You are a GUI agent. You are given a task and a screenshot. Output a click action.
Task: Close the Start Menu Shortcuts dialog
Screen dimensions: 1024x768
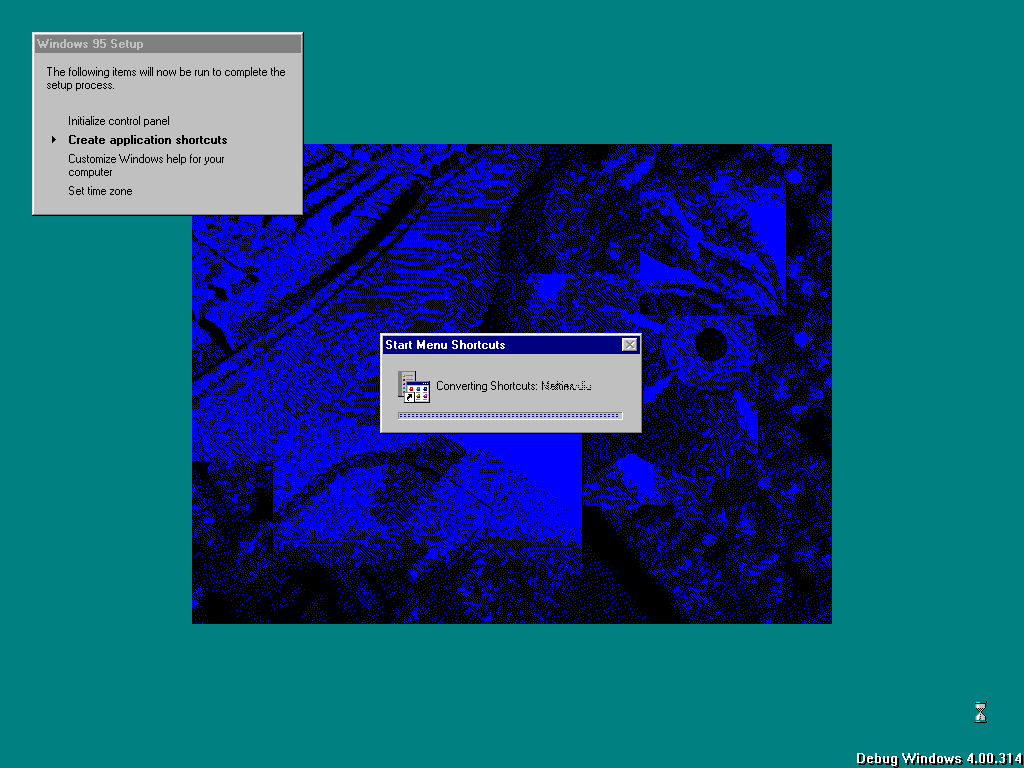(x=630, y=345)
